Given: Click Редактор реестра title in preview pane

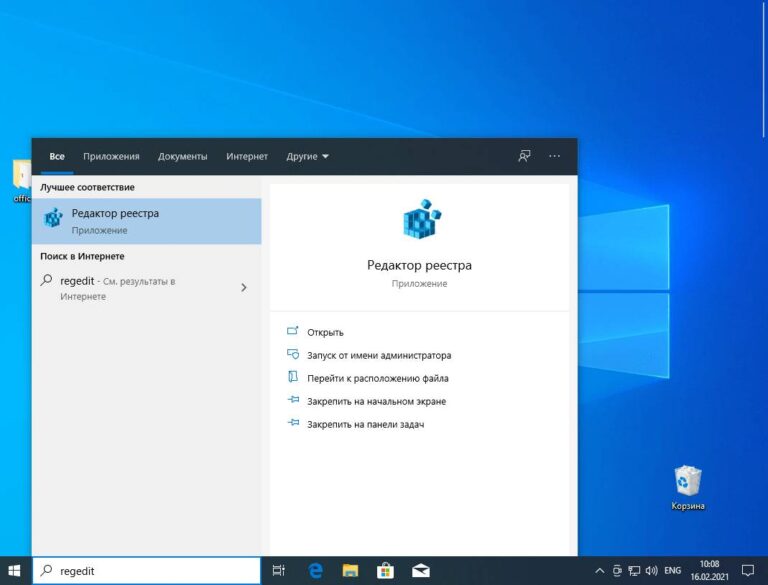Looking at the screenshot, I should [x=419, y=265].
